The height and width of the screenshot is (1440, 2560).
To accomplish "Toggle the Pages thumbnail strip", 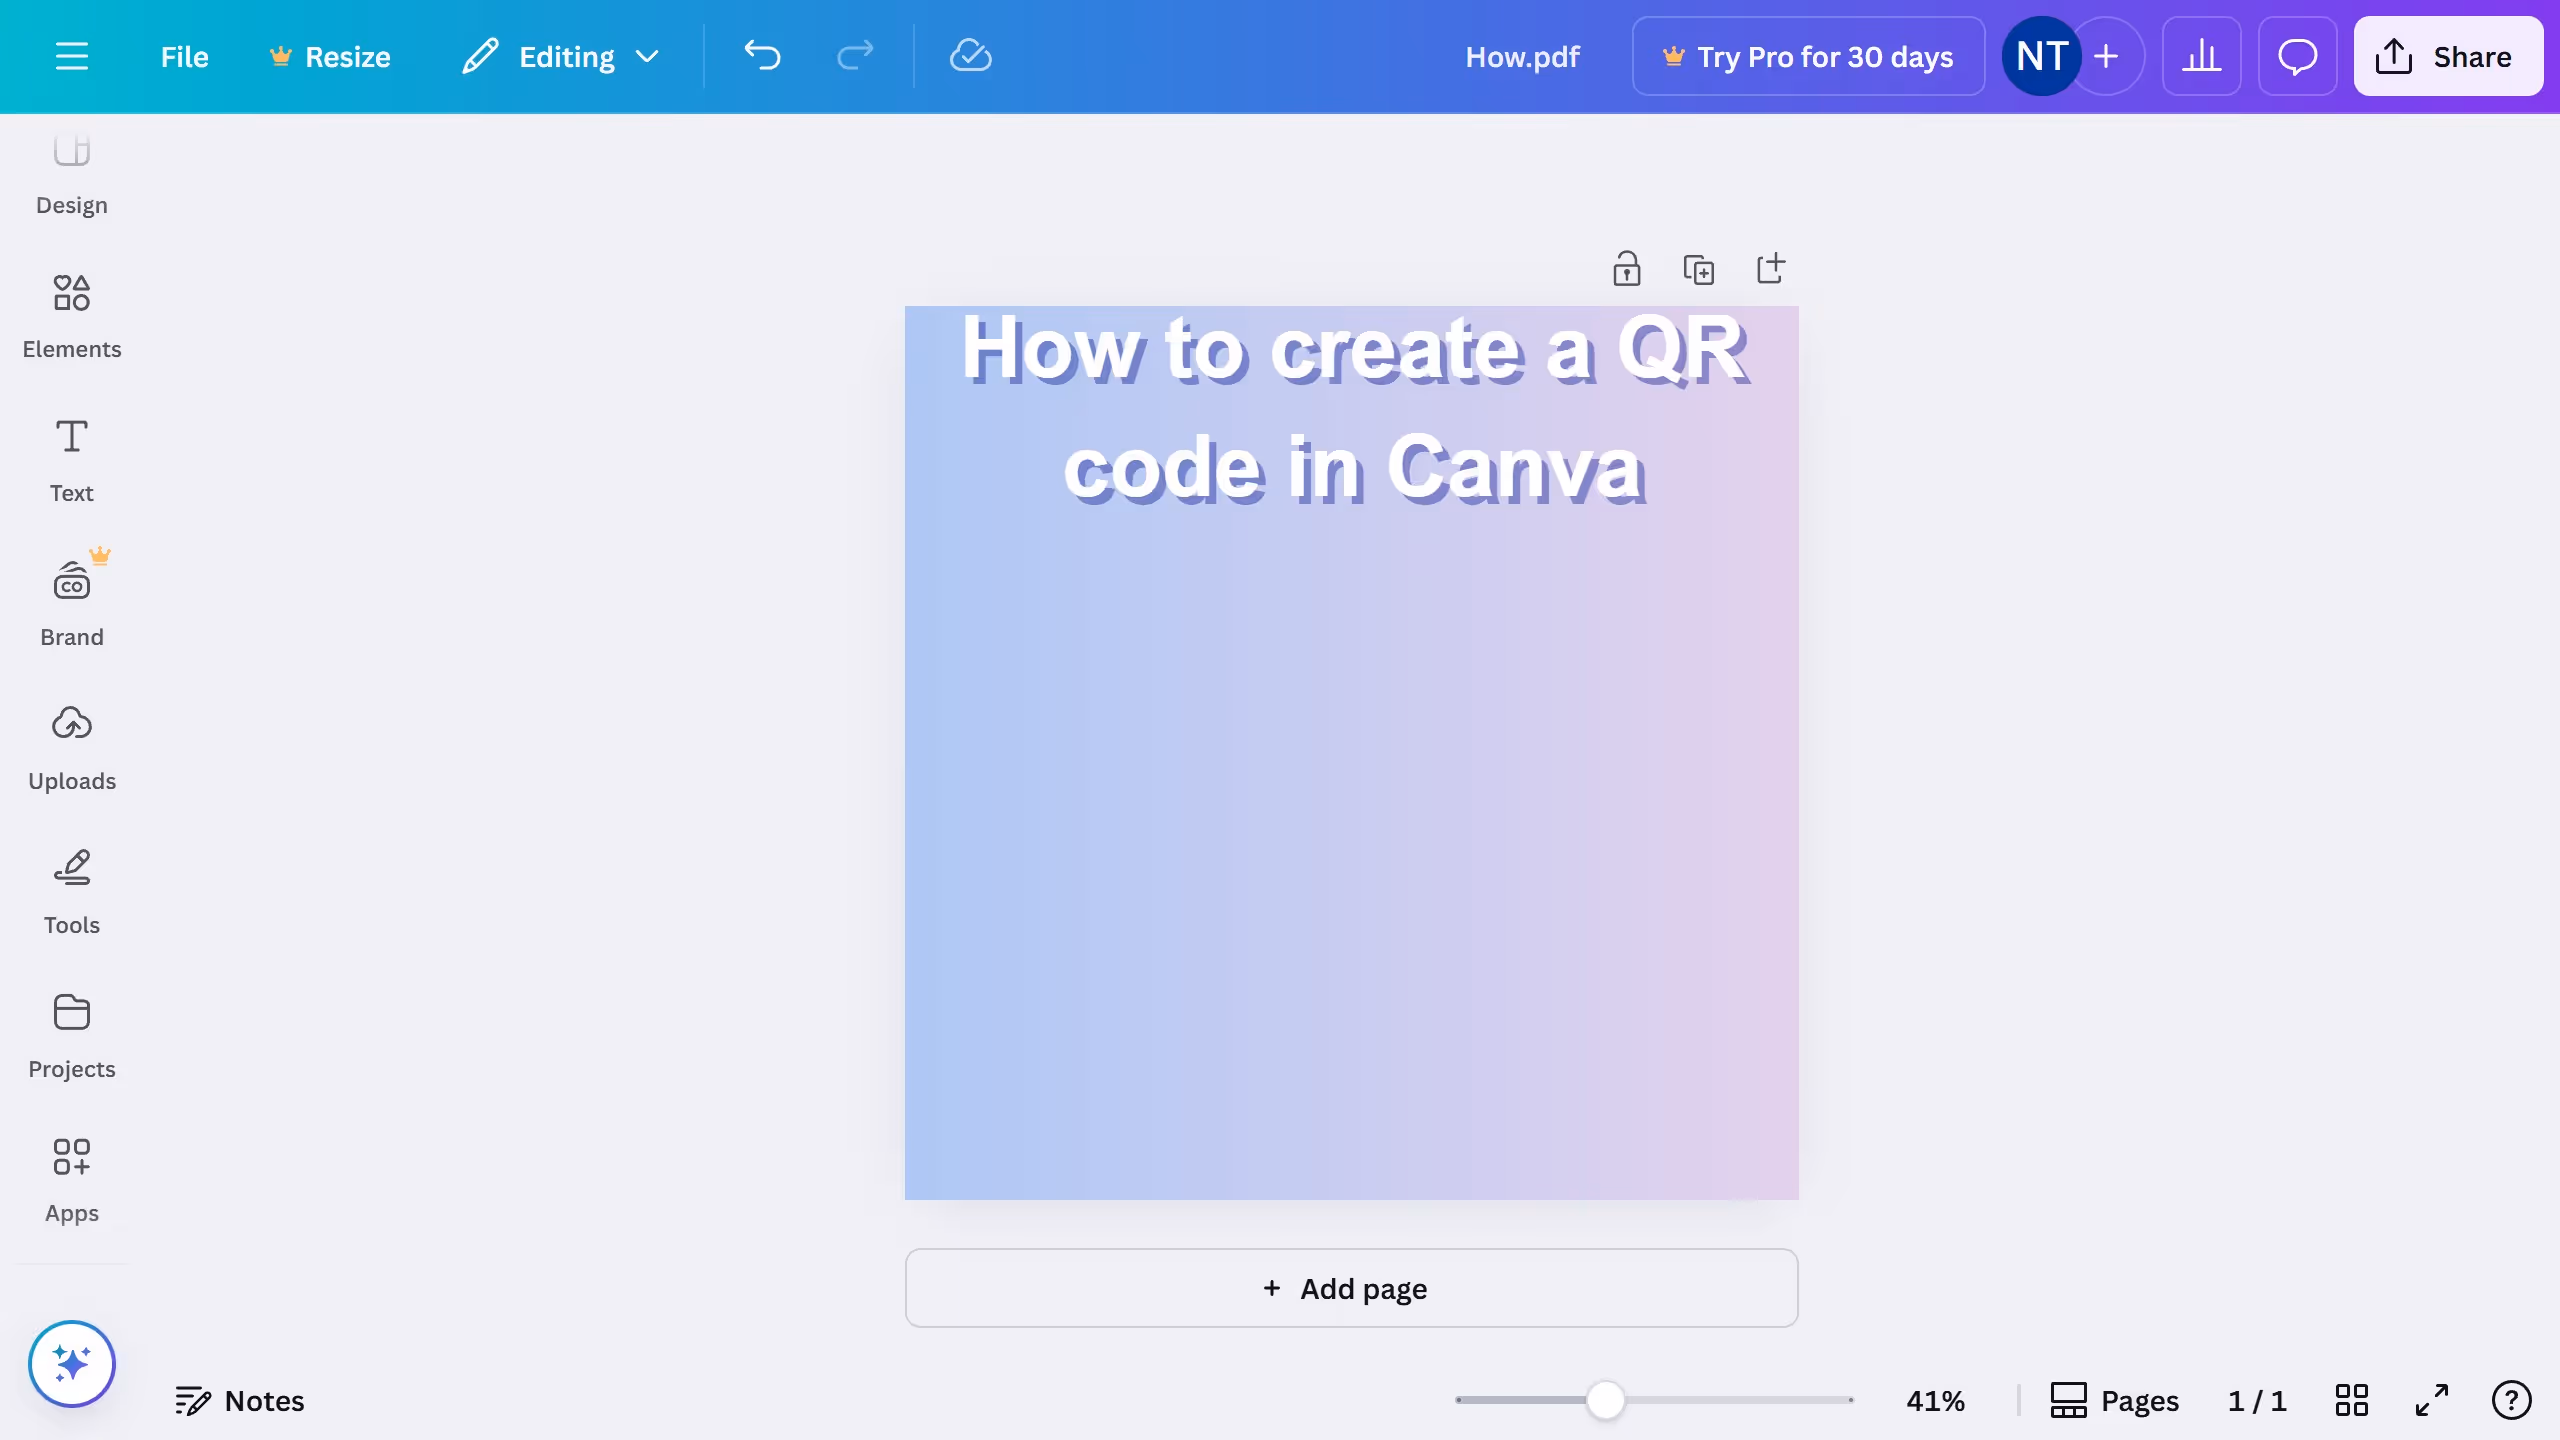I will 2114,1400.
